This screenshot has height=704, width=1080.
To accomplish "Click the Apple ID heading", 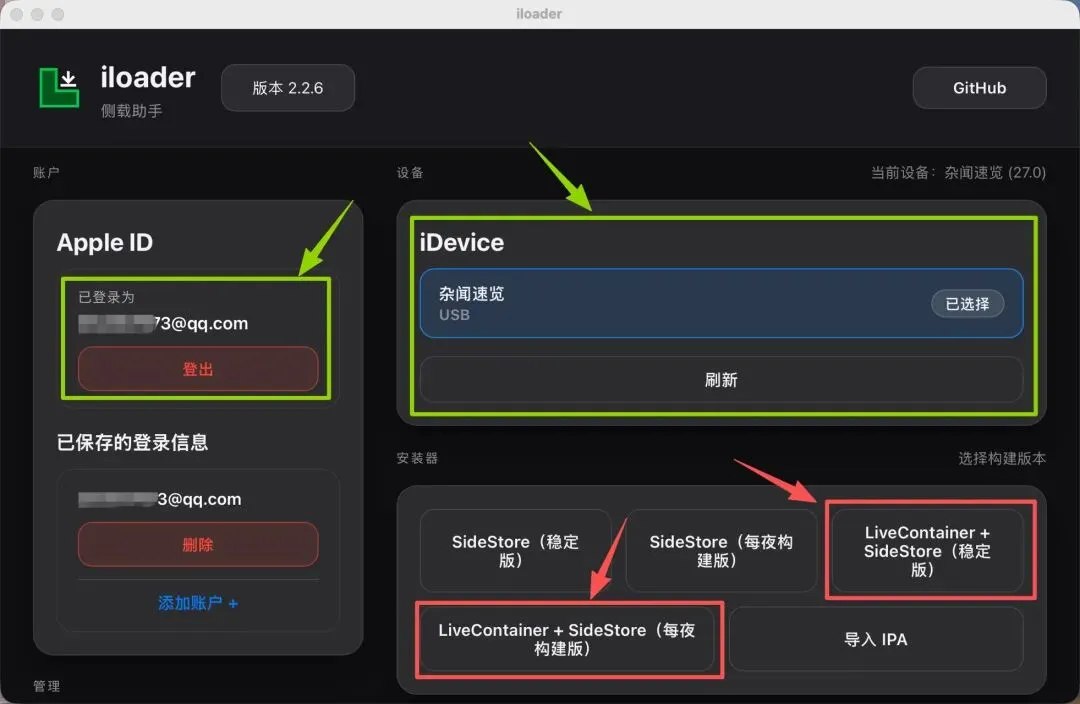I will [x=105, y=242].
